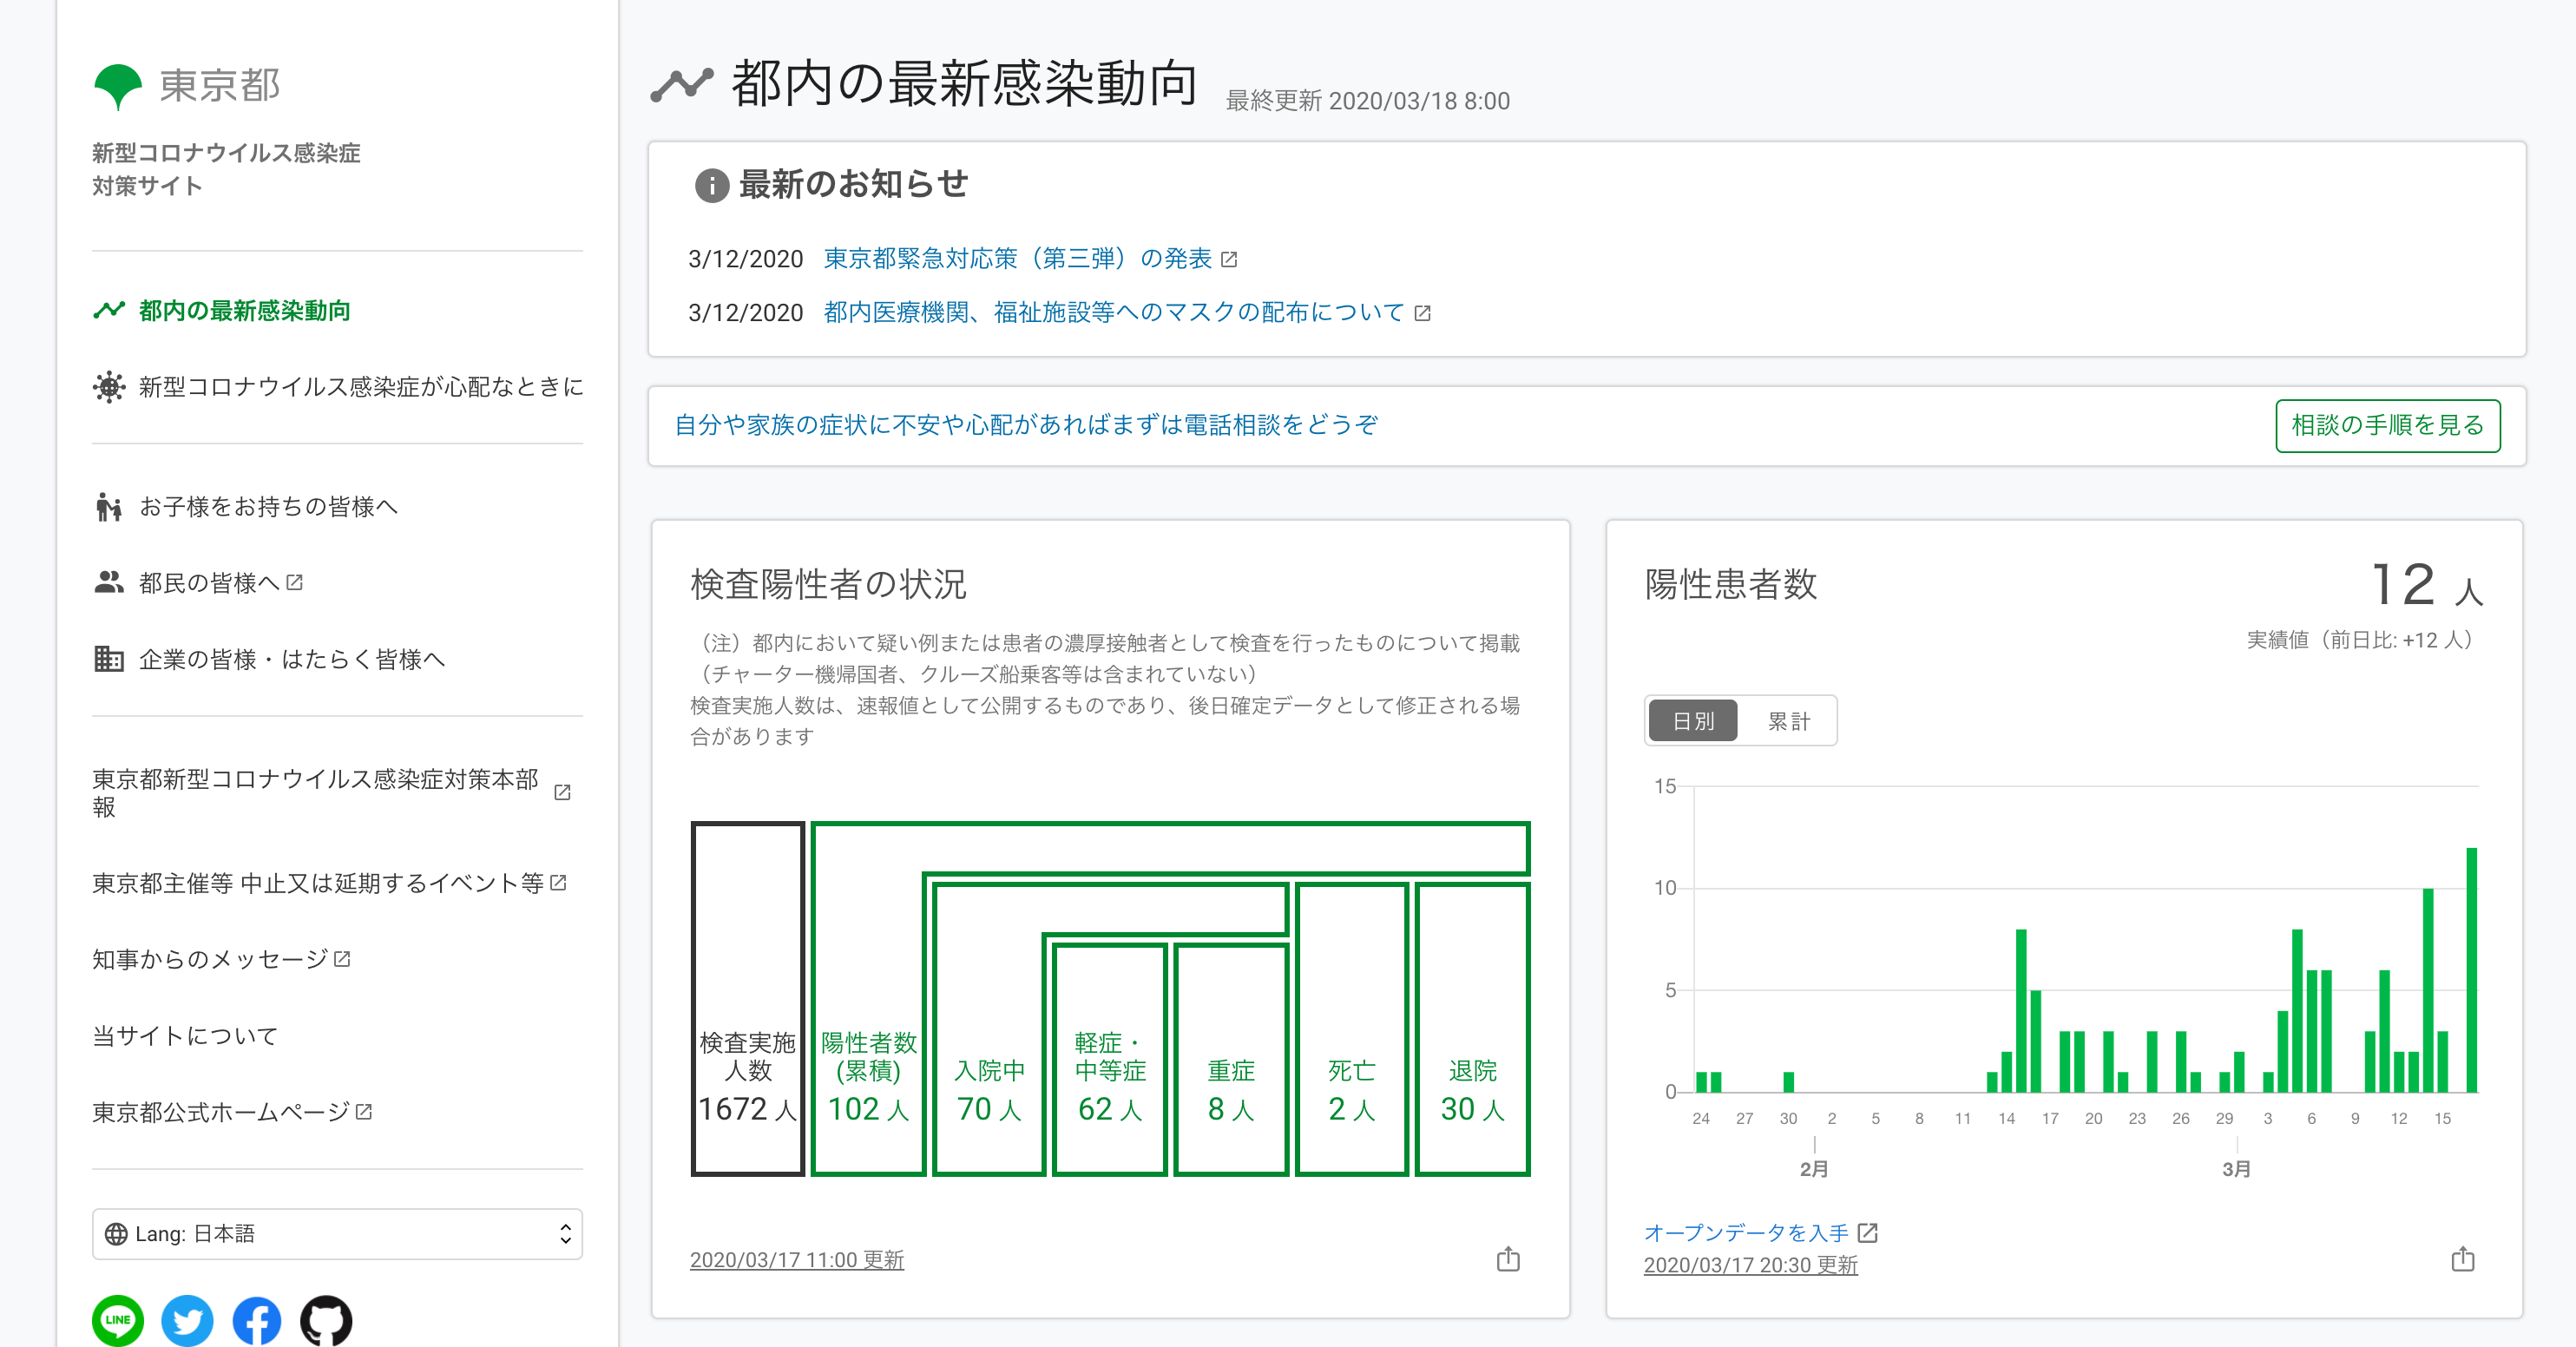Open the Facebook icon link
The width and height of the screenshot is (2576, 1347).
tap(257, 1320)
